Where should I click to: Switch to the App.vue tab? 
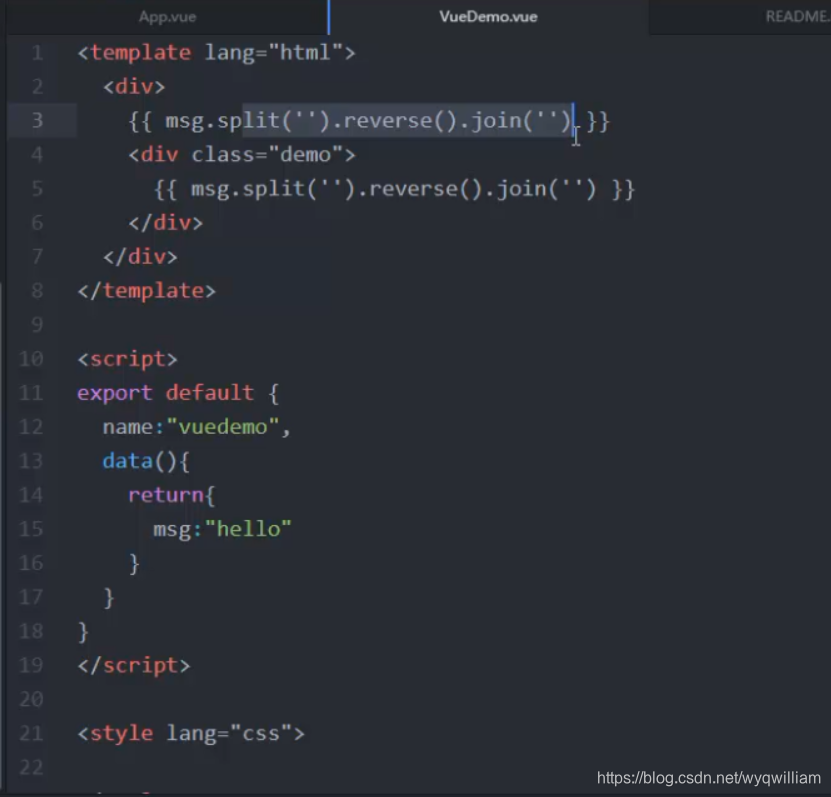click(x=167, y=17)
